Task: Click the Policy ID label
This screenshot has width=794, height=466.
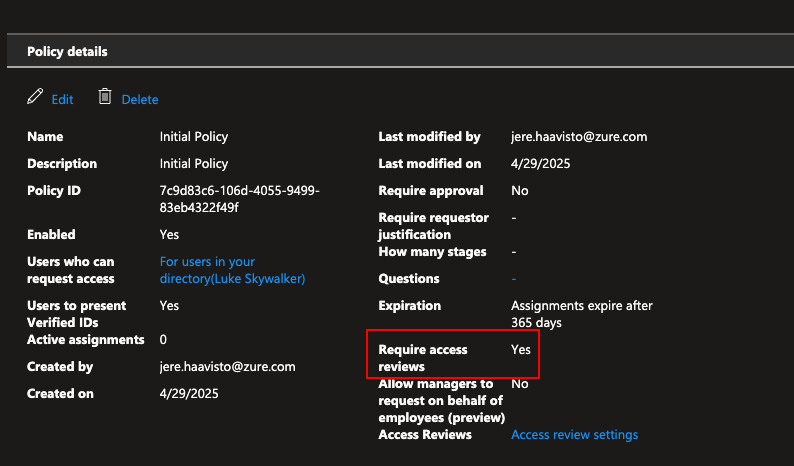Action: pos(54,190)
